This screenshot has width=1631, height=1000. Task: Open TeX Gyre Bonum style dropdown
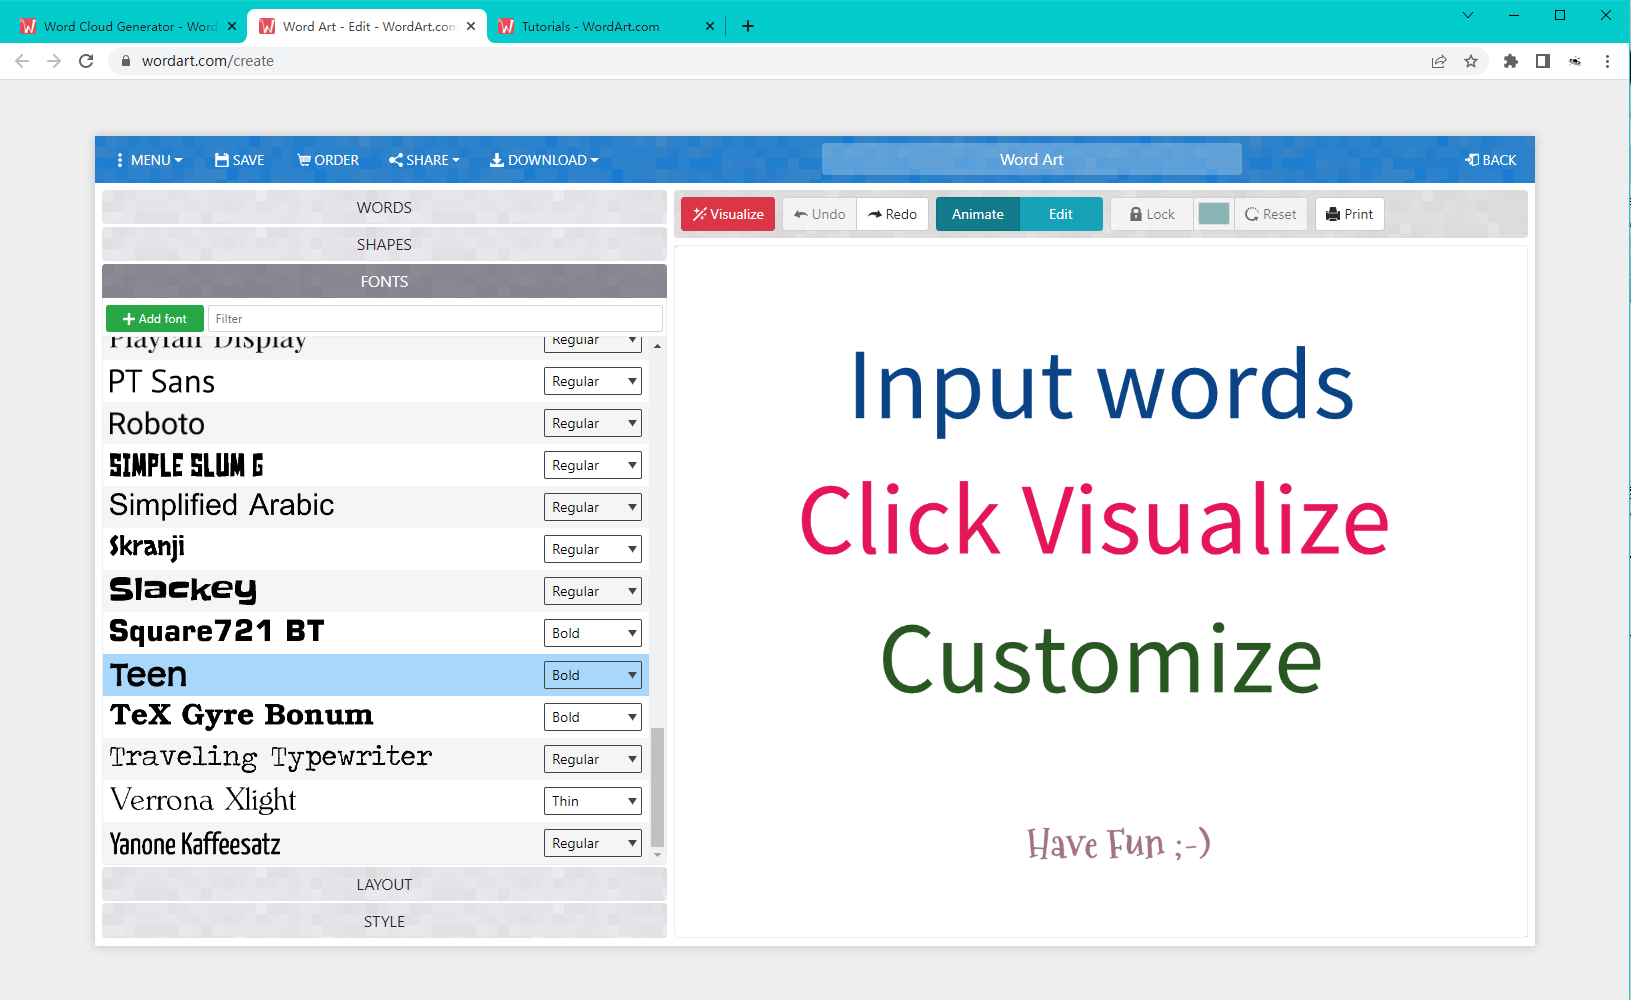[593, 717]
